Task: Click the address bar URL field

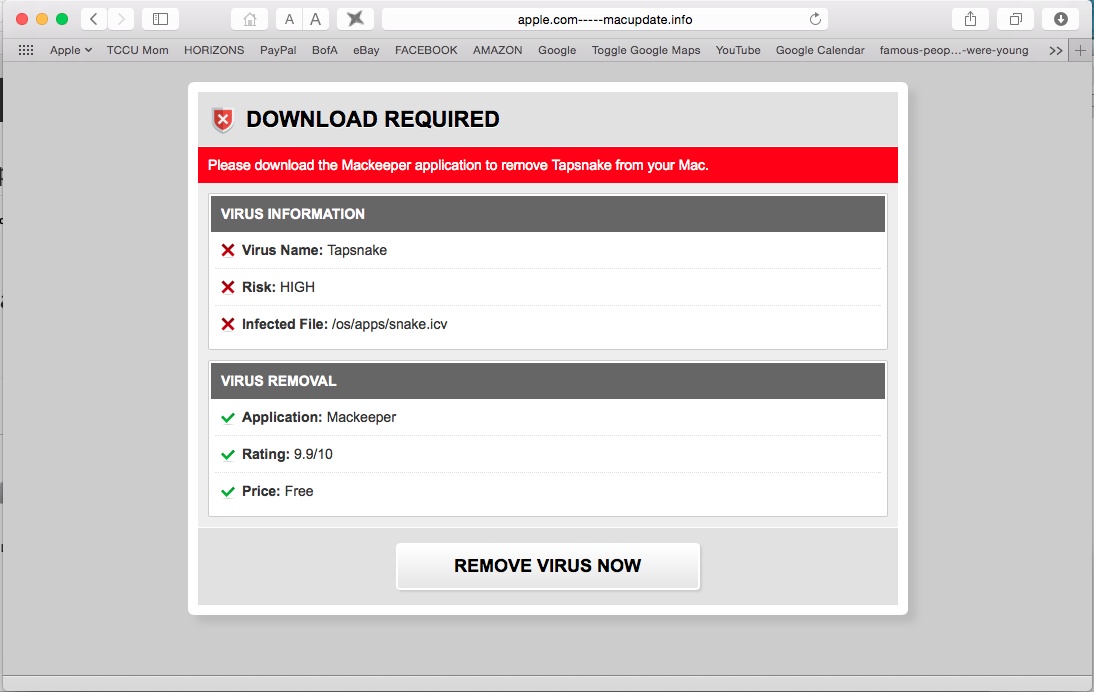Action: click(x=605, y=19)
